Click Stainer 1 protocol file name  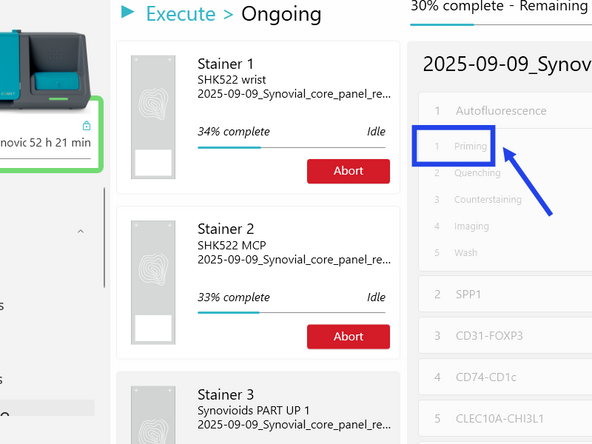click(x=294, y=94)
